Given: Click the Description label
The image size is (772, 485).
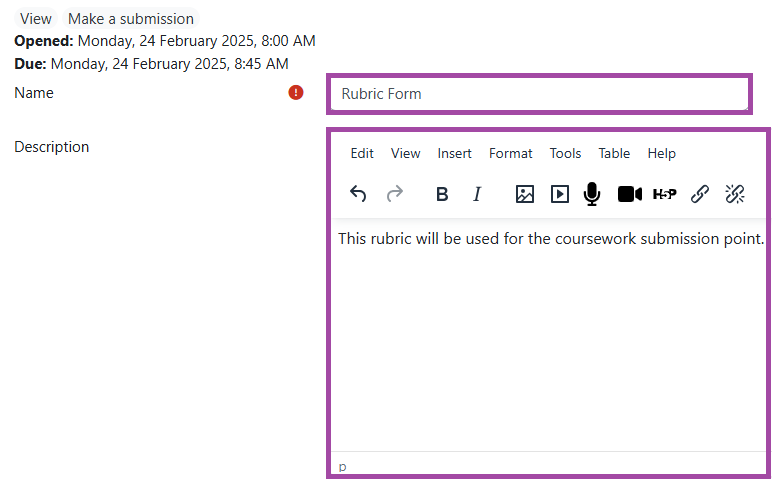Looking at the screenshot, I should [x=52, y=147].
